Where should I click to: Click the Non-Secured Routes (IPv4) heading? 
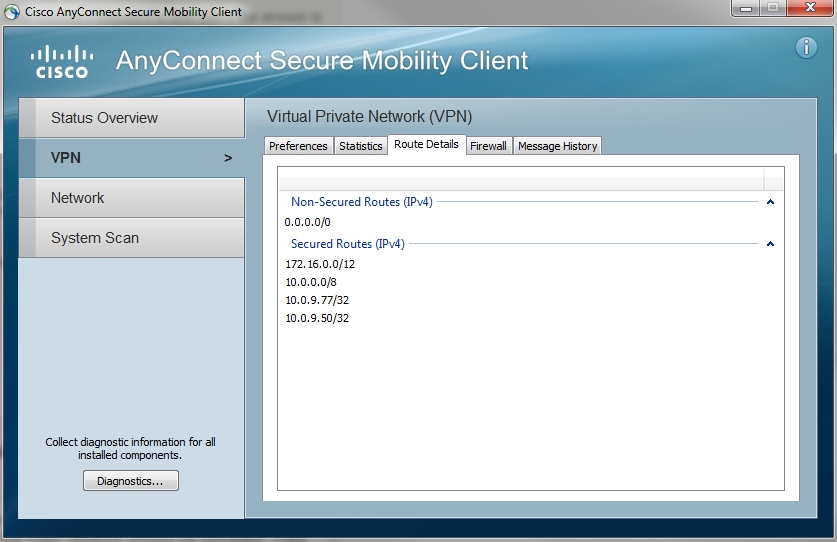tap(362, 202)
